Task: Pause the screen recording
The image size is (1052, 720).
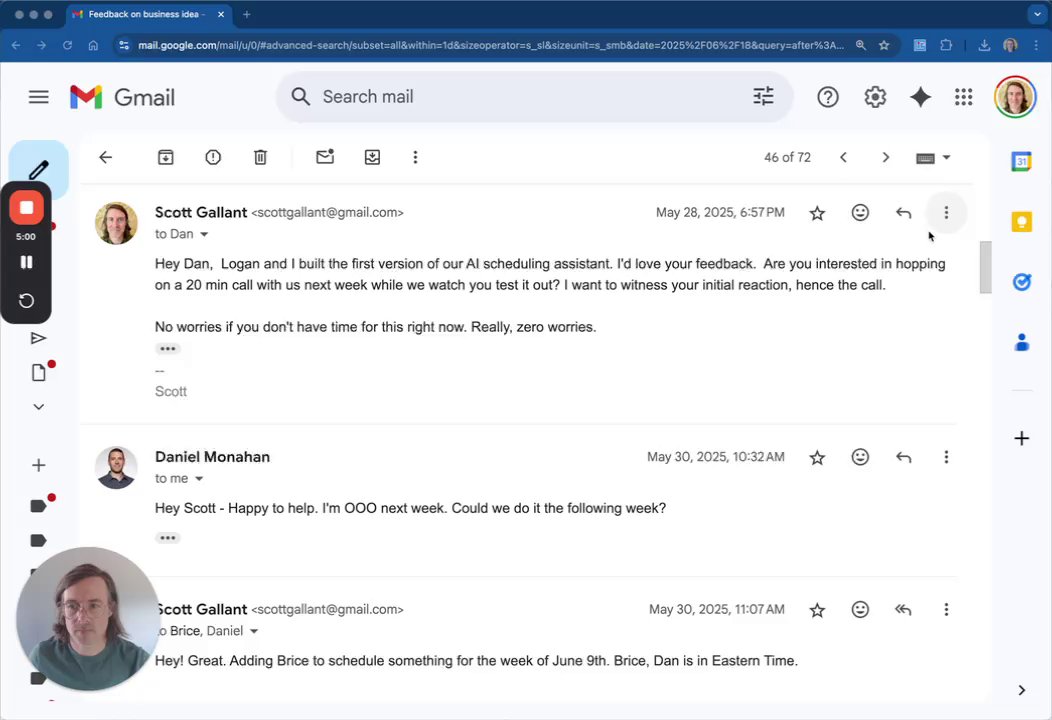Action: 27,262
